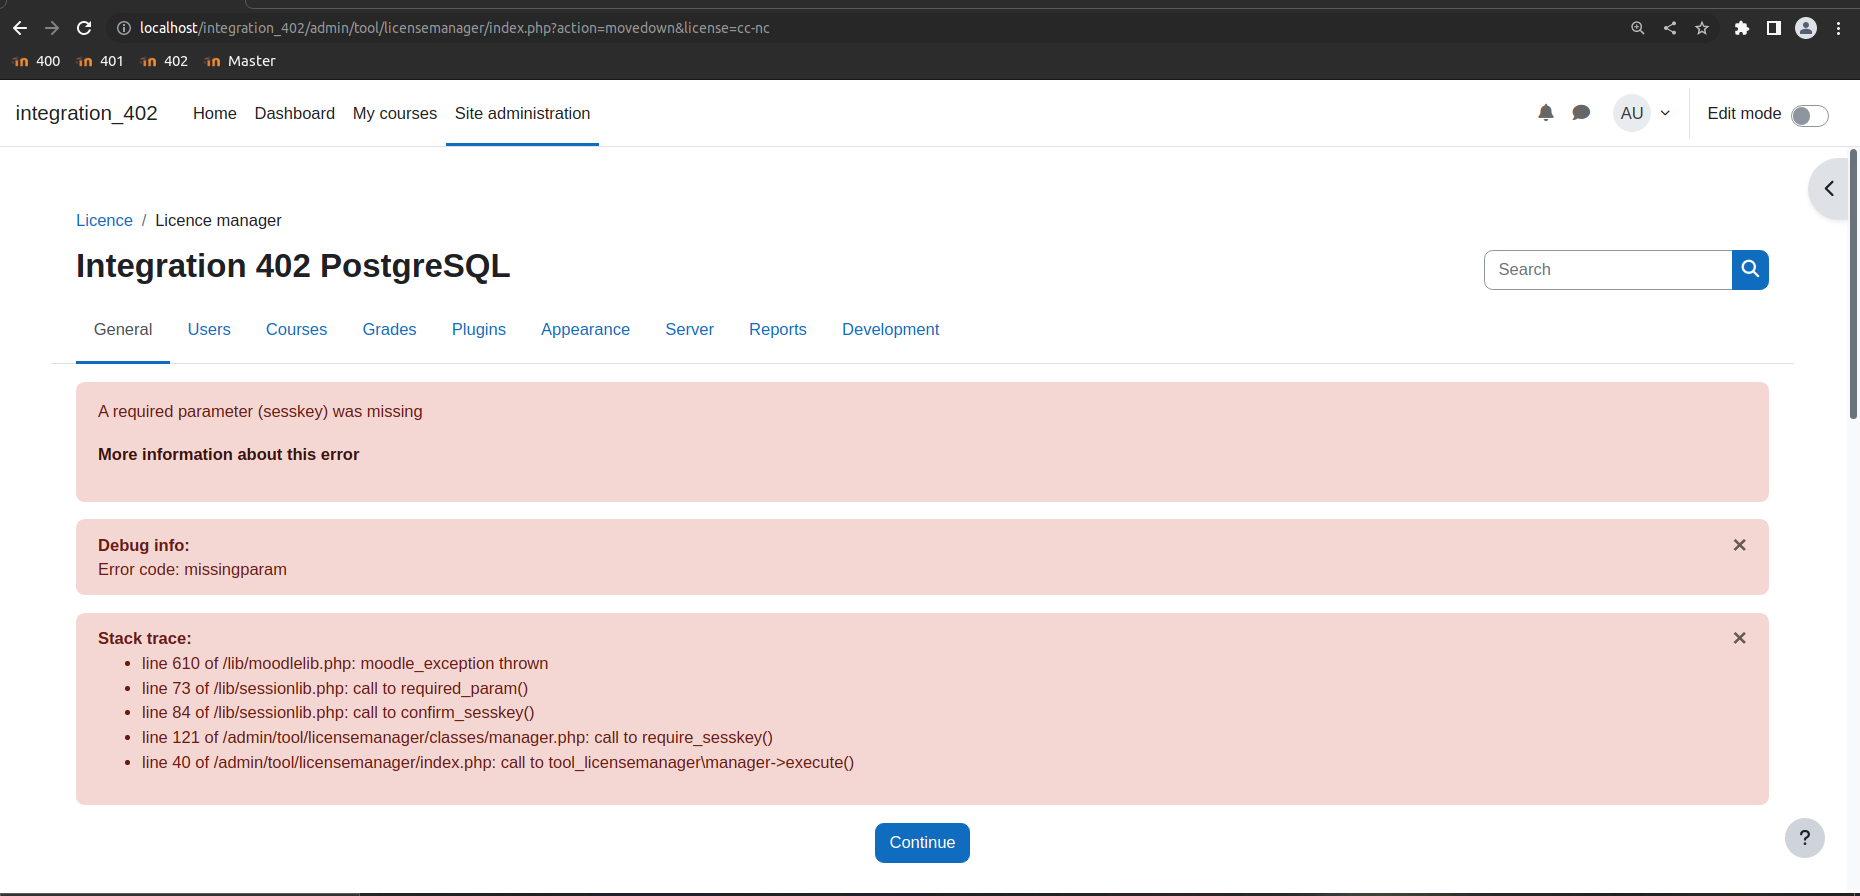Open the 401 bookmark

(100, 61)
